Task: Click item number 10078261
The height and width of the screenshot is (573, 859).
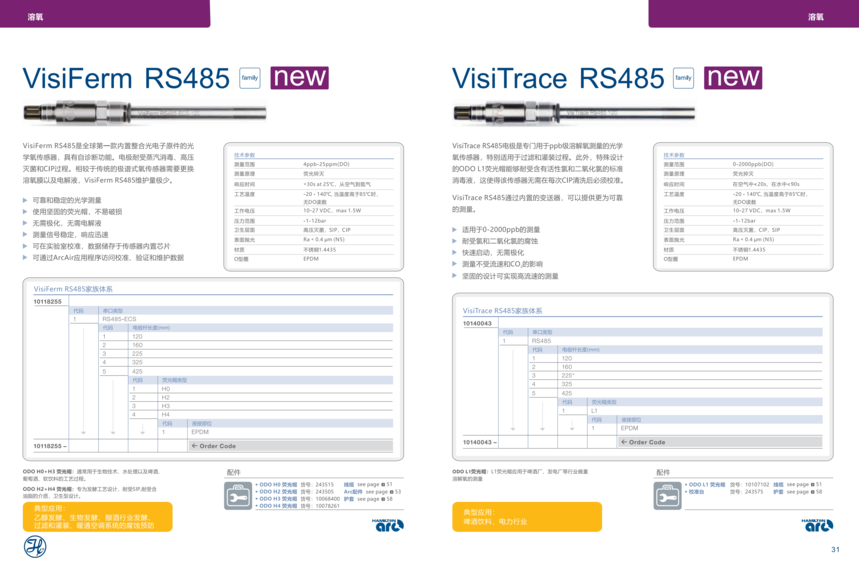Action: click(x=328, y=506)
